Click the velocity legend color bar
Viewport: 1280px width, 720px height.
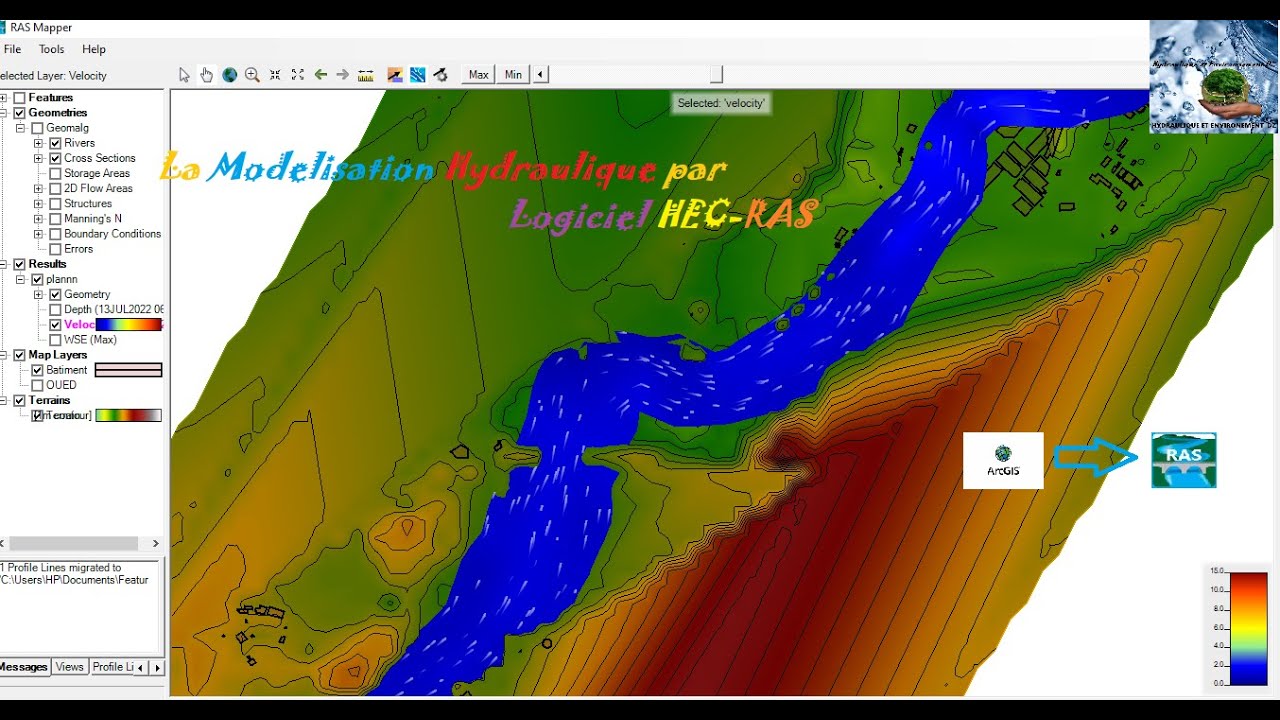[x=1248, y=628]
